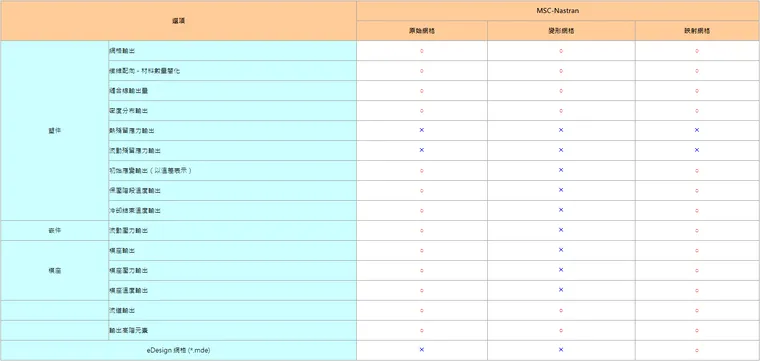Viewport: 760px width, 361px height.
Task: Click the 輸出高階元素 row label
Action: (x=128, y=331)
